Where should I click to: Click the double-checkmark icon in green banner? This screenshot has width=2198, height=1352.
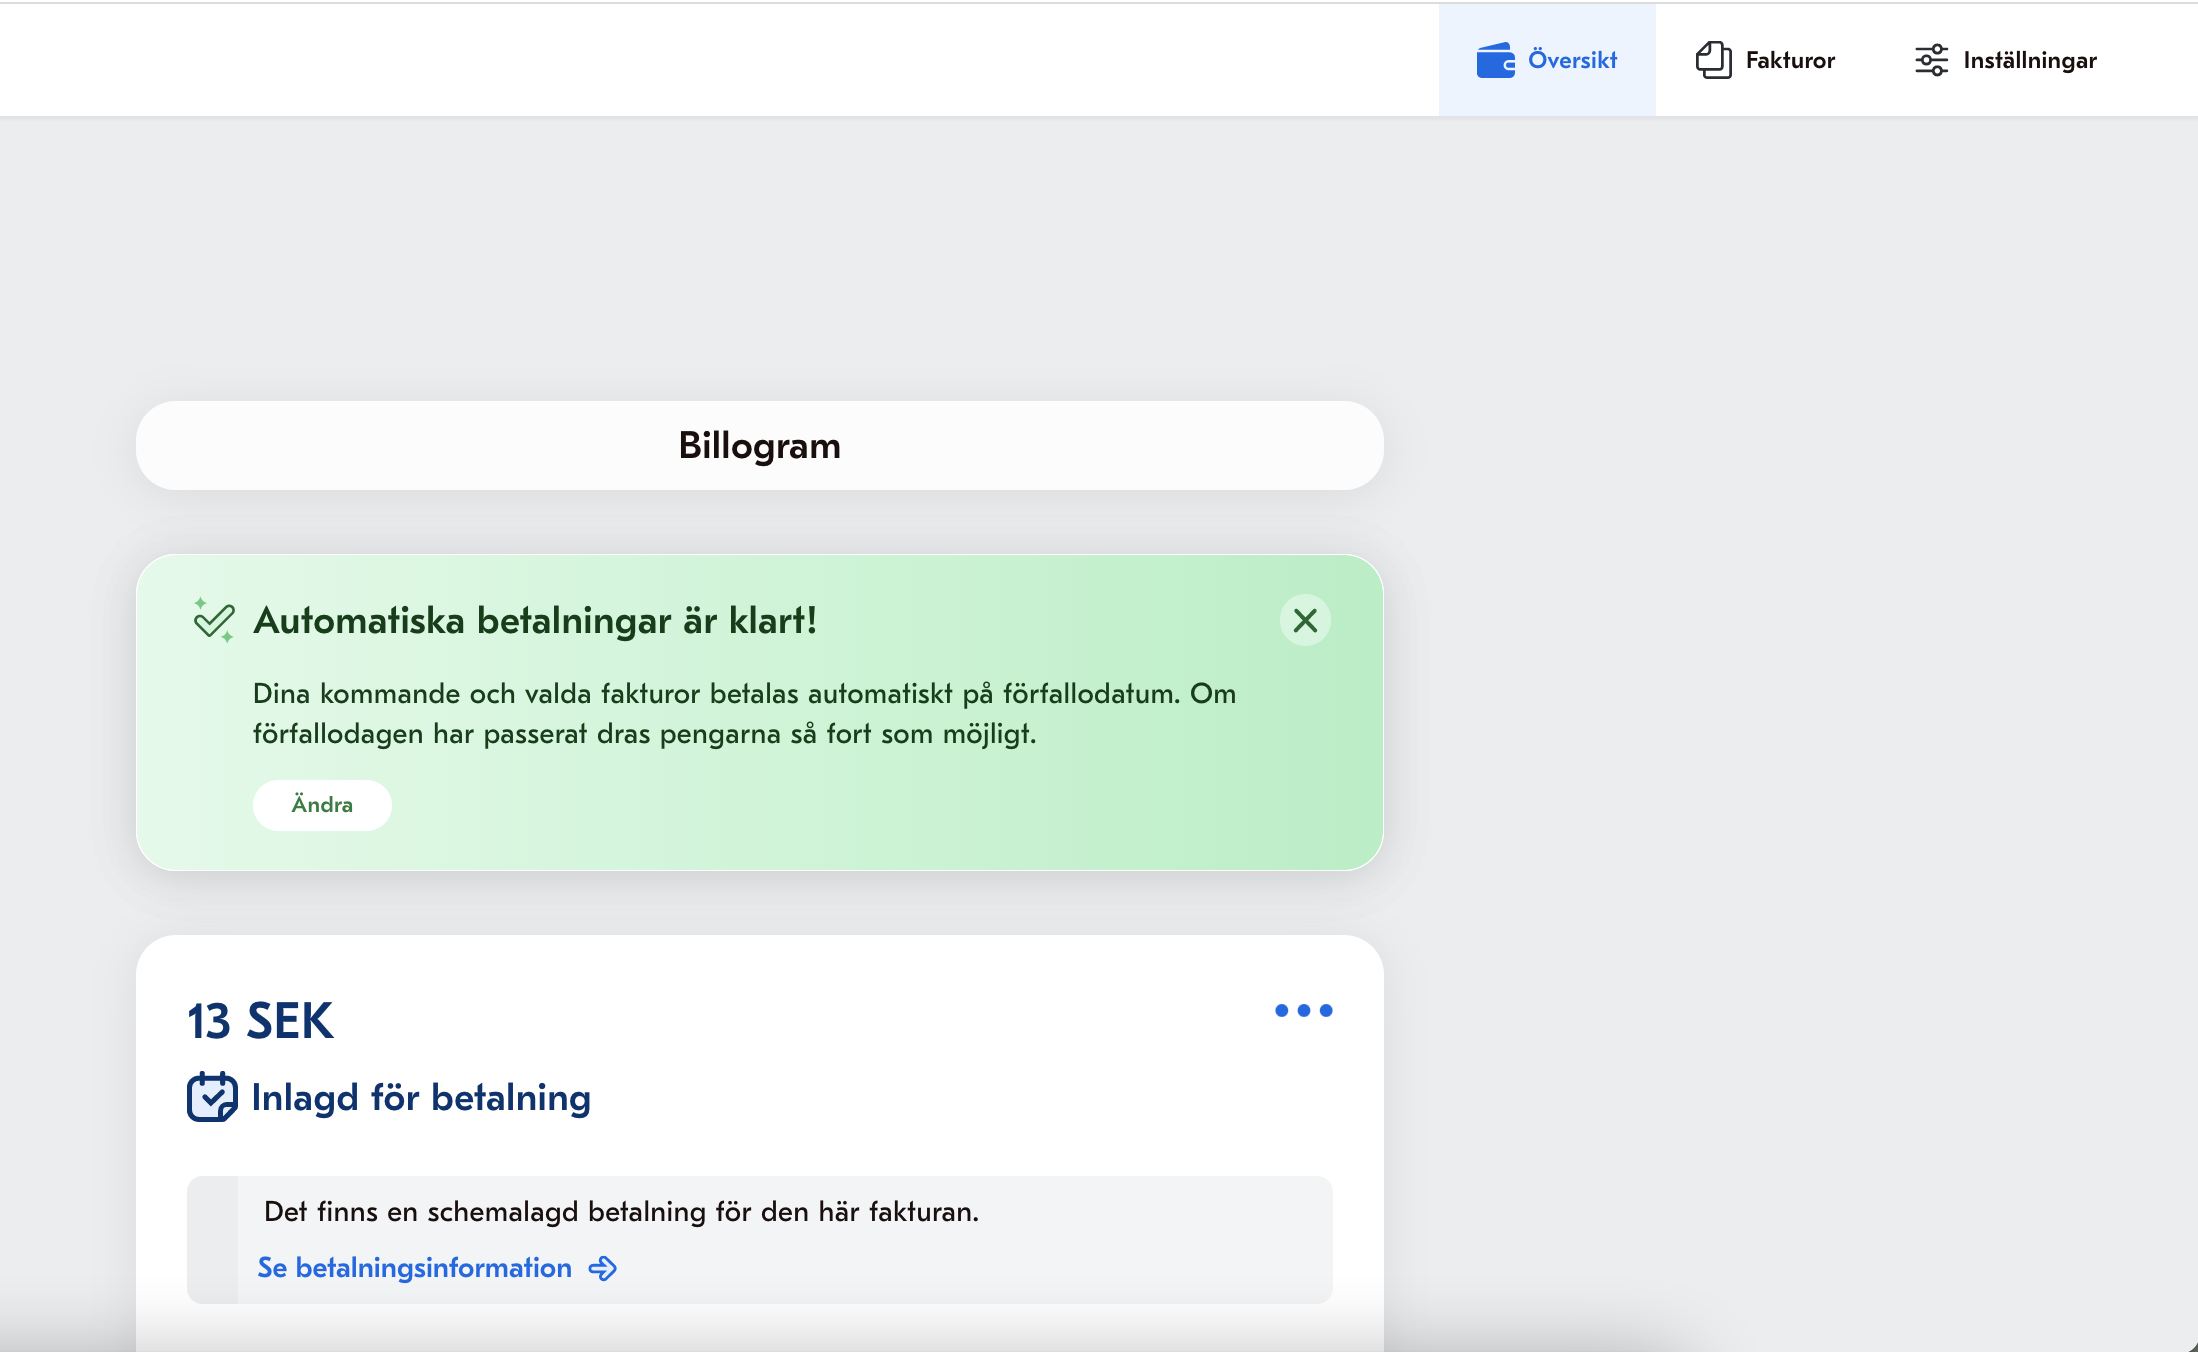tap(214, 620)
